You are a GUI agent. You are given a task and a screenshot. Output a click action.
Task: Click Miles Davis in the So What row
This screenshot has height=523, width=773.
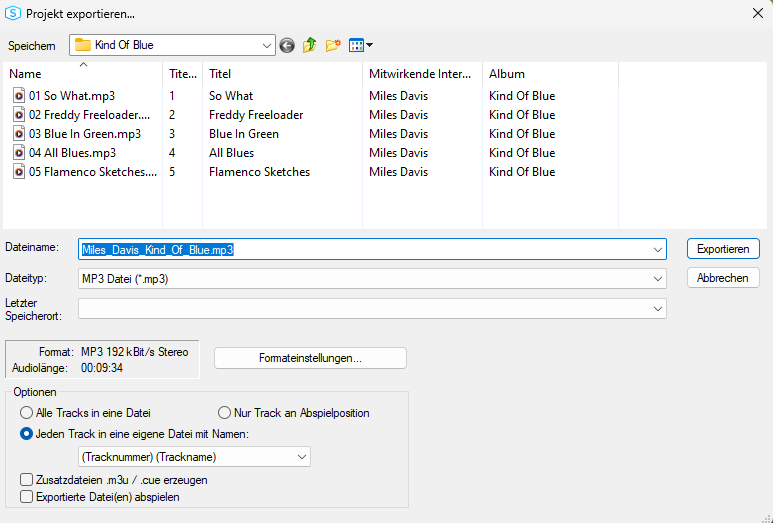[x=398, y=96]
